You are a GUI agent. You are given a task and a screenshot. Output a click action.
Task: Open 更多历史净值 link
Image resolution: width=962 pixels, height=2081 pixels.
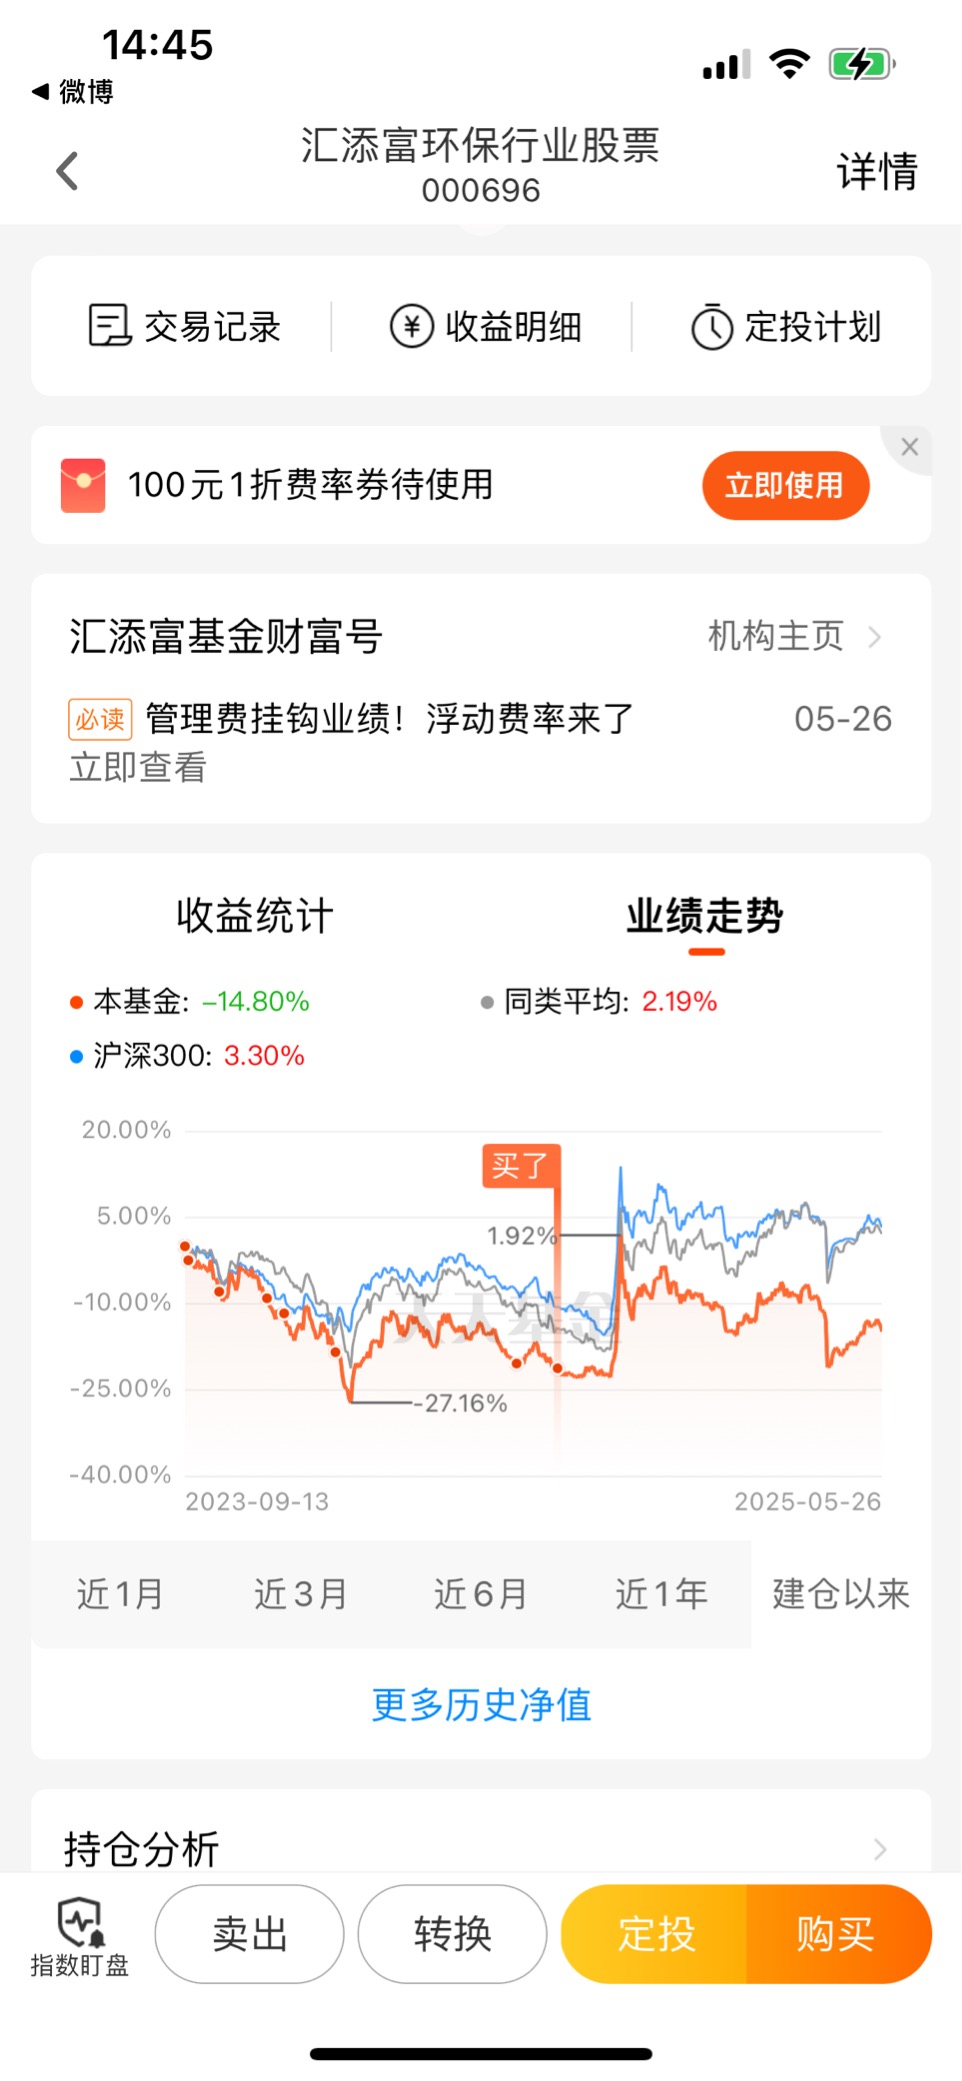481,1704
